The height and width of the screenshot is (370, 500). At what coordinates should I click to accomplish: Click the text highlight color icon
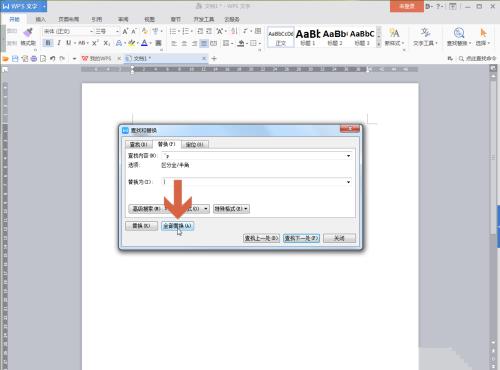132,43
